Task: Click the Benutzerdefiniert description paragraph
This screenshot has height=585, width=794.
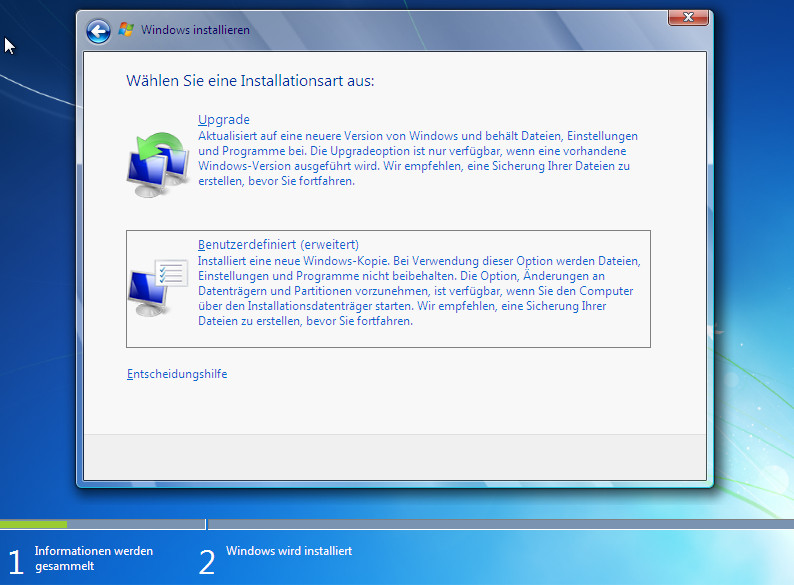Action: [419, 291]
